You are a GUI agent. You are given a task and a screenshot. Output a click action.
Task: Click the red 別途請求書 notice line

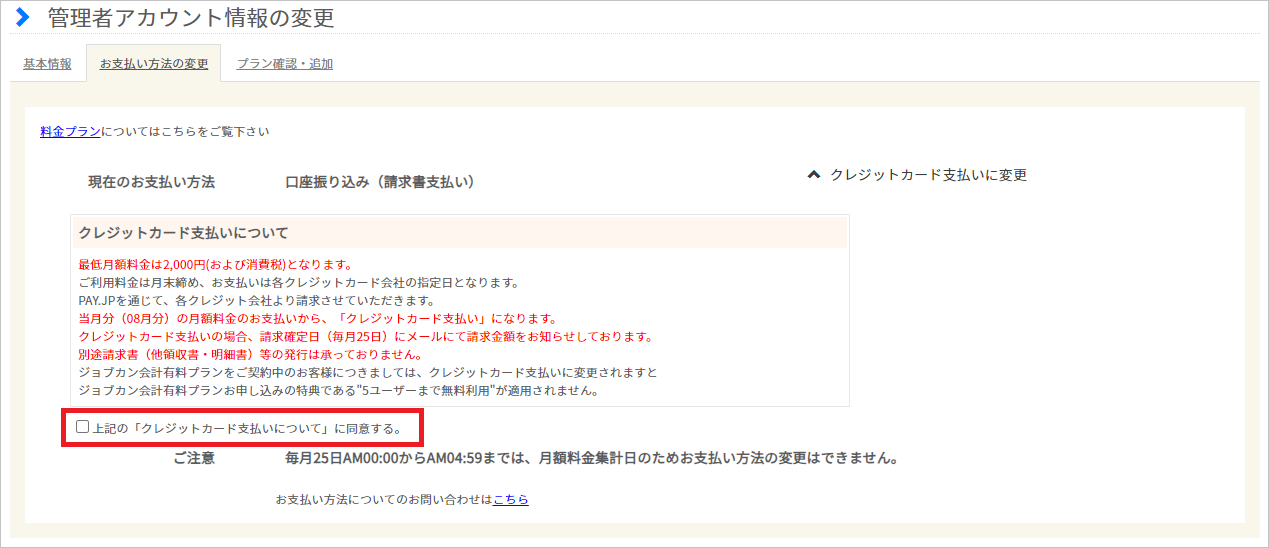point(250,355)
